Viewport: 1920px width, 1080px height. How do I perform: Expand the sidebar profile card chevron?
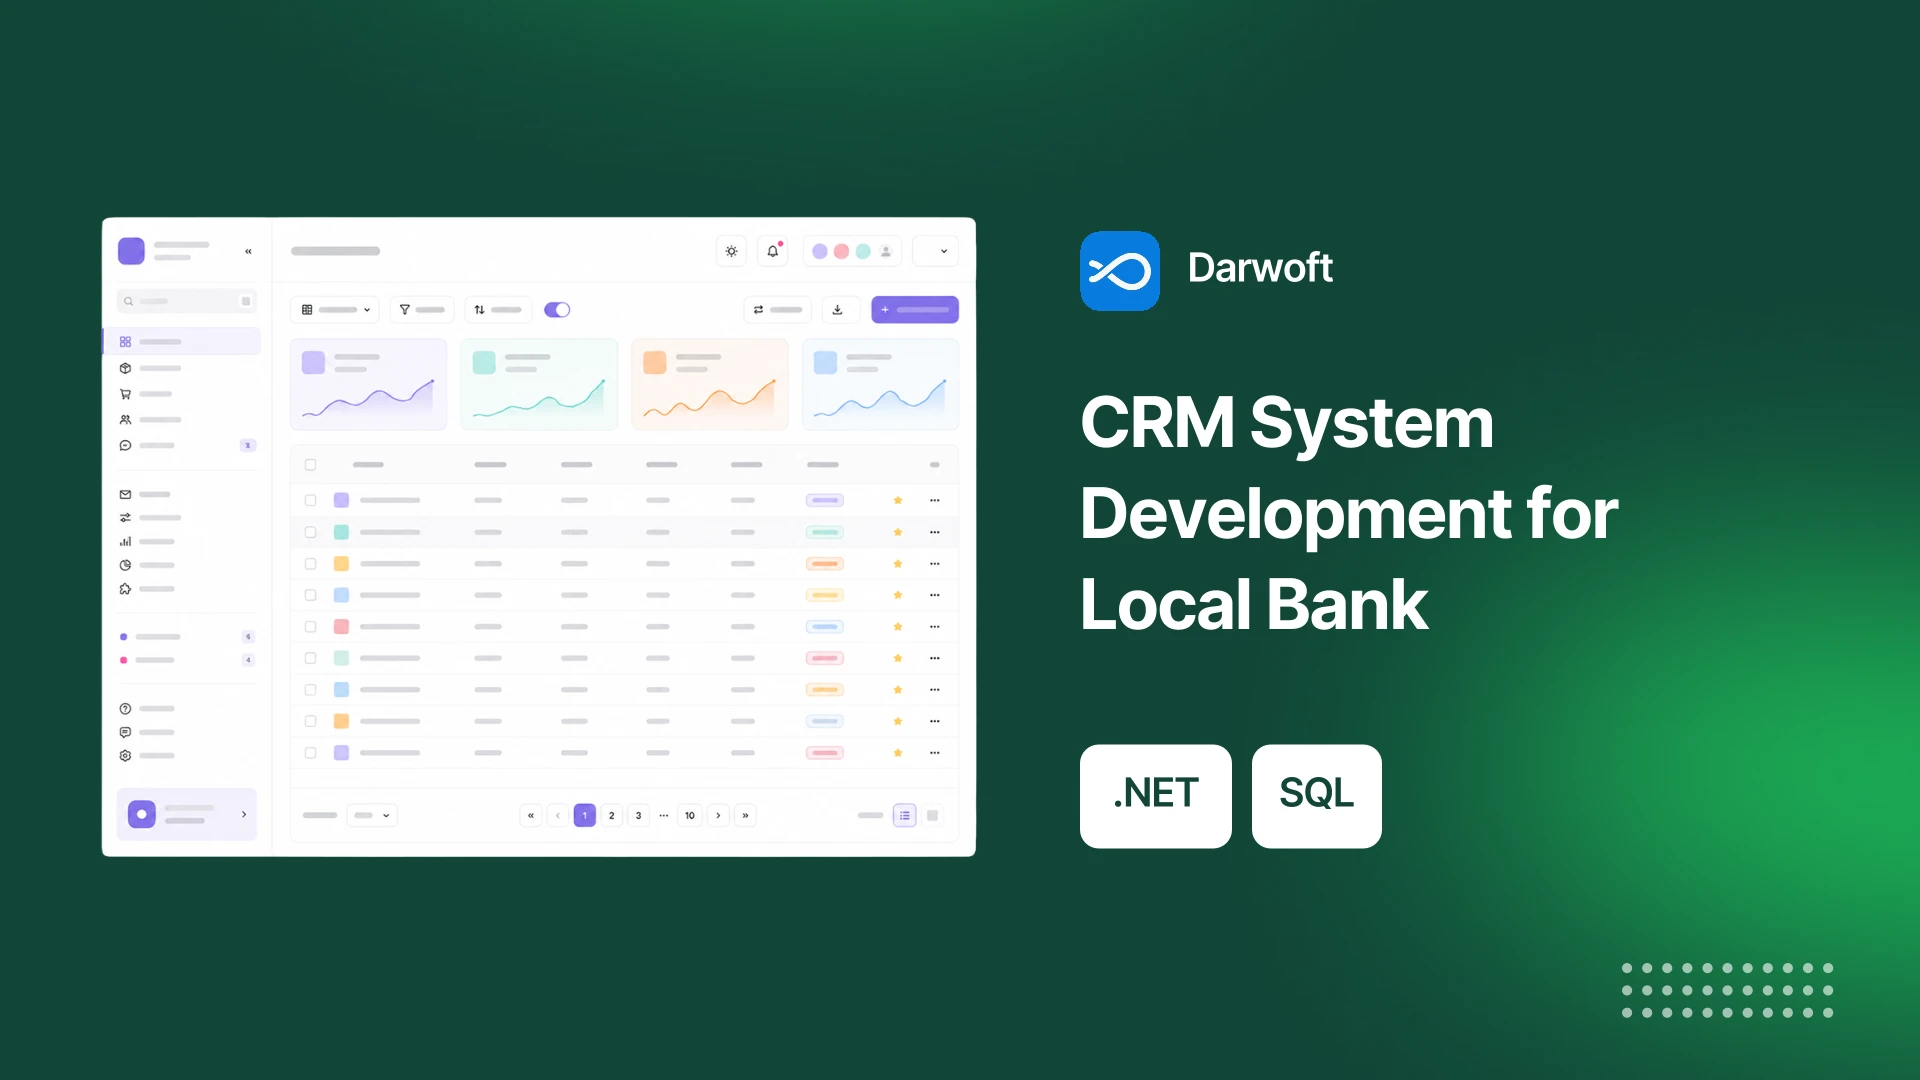click(244, 815)
